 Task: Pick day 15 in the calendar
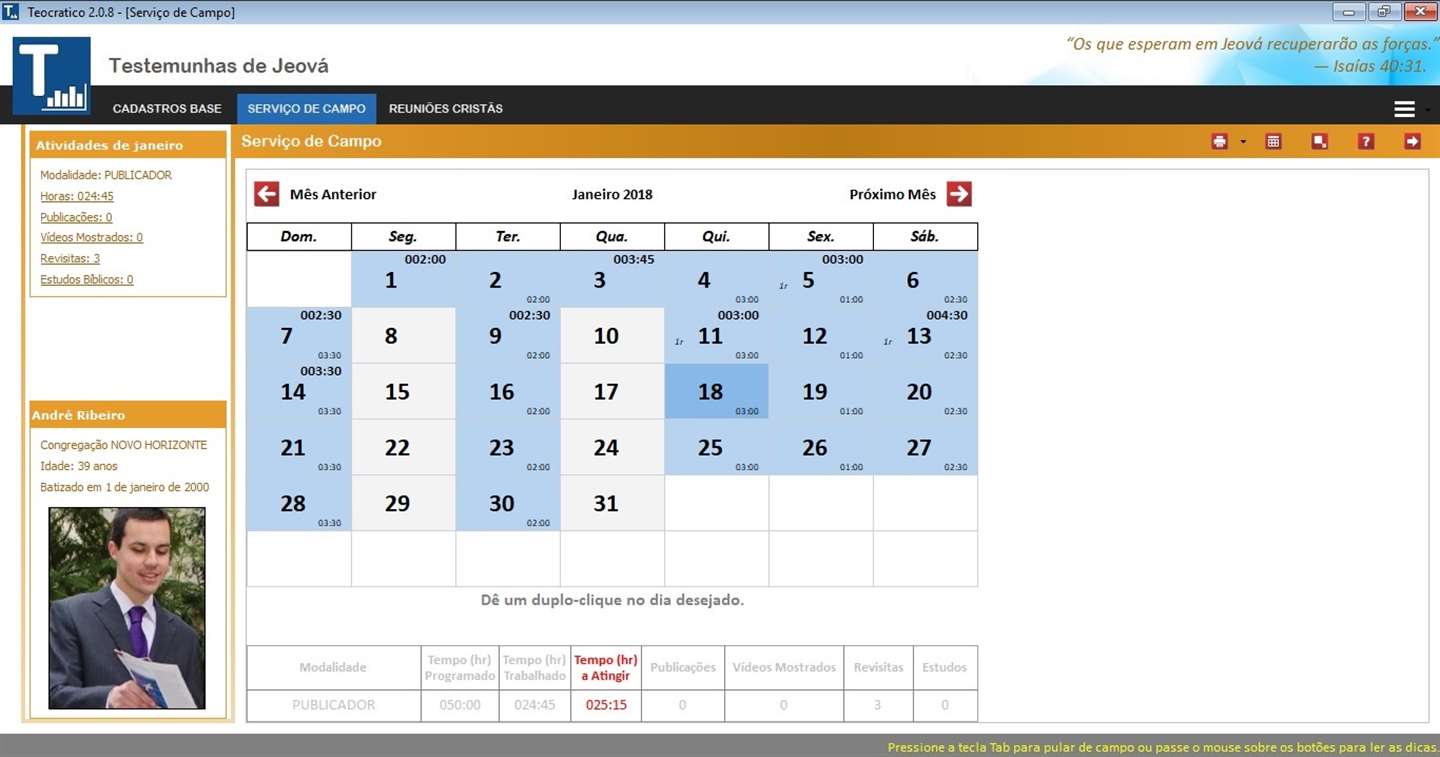pos(404,391)
